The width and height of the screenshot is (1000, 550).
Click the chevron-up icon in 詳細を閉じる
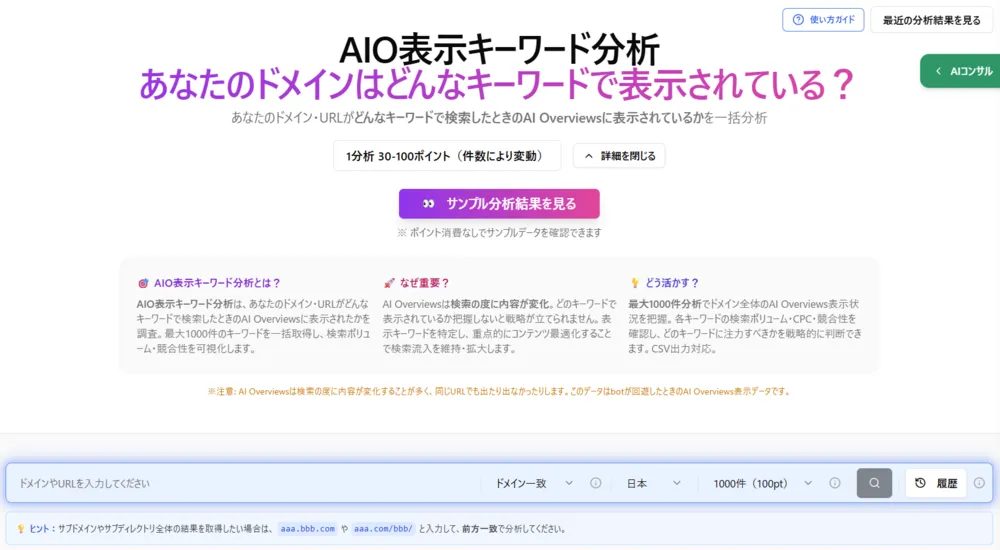pyautogui.click(x=589, y=156)
